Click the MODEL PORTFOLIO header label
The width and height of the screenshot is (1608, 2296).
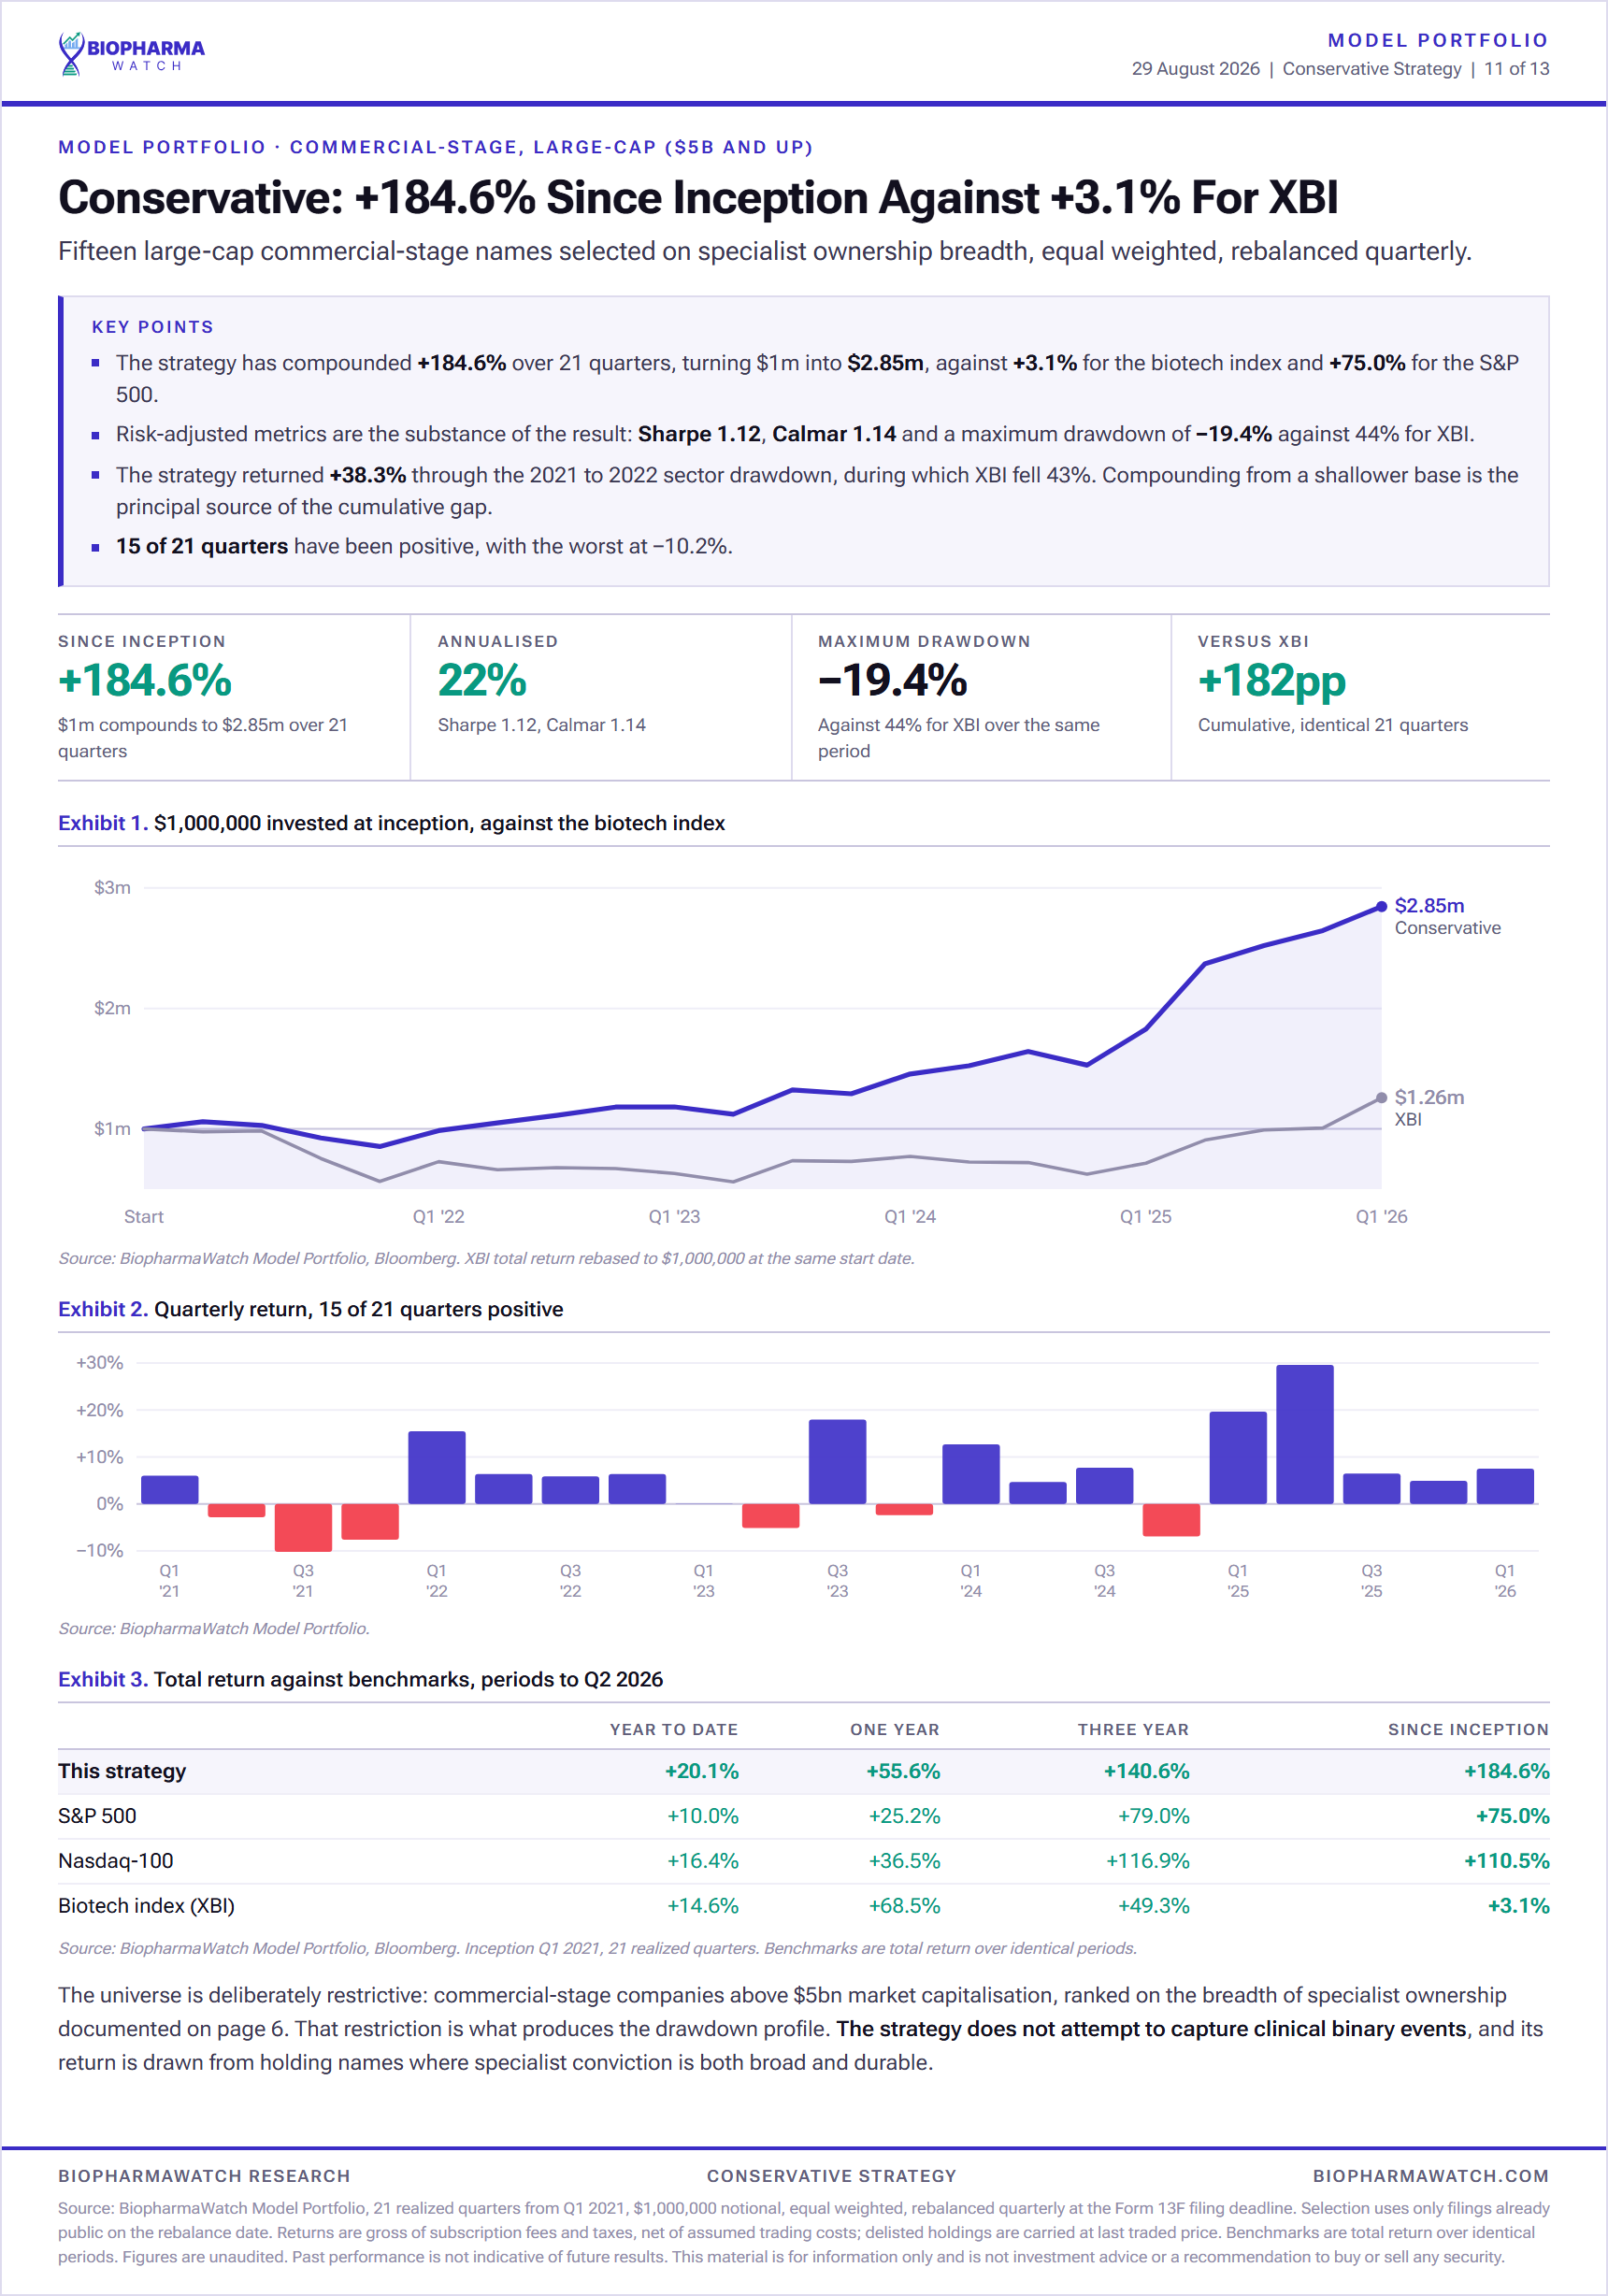[1437, 40]
